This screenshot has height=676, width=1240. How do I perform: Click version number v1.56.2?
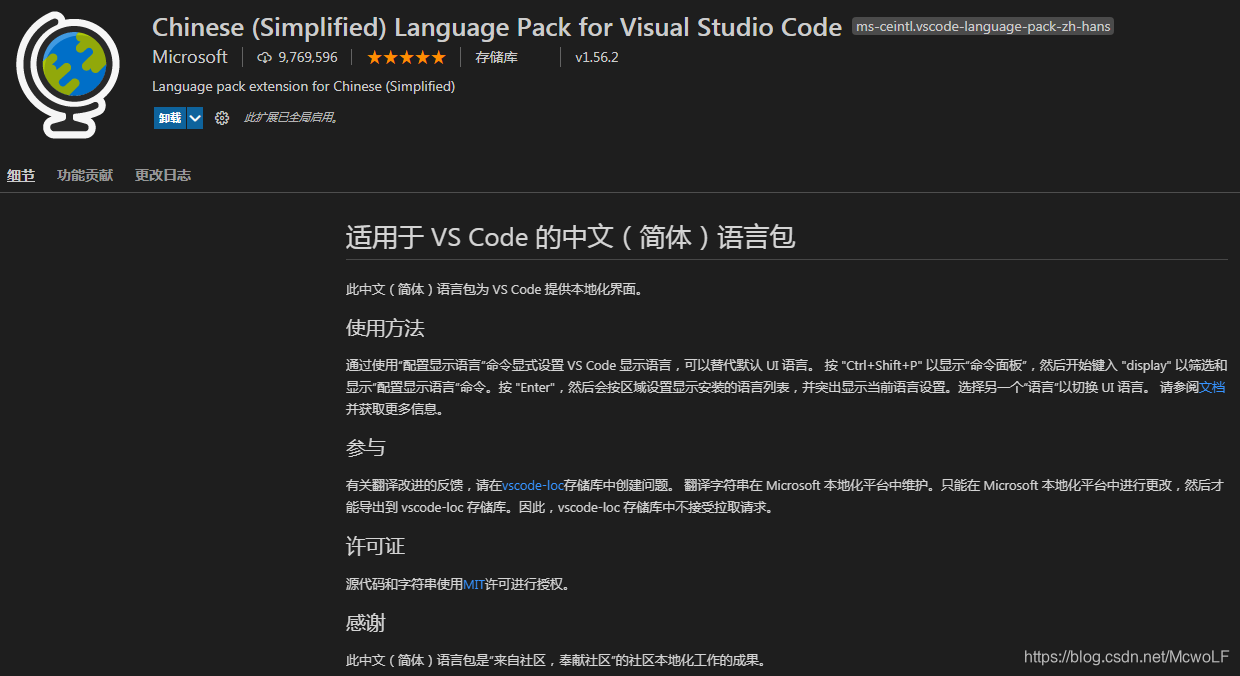597,57
